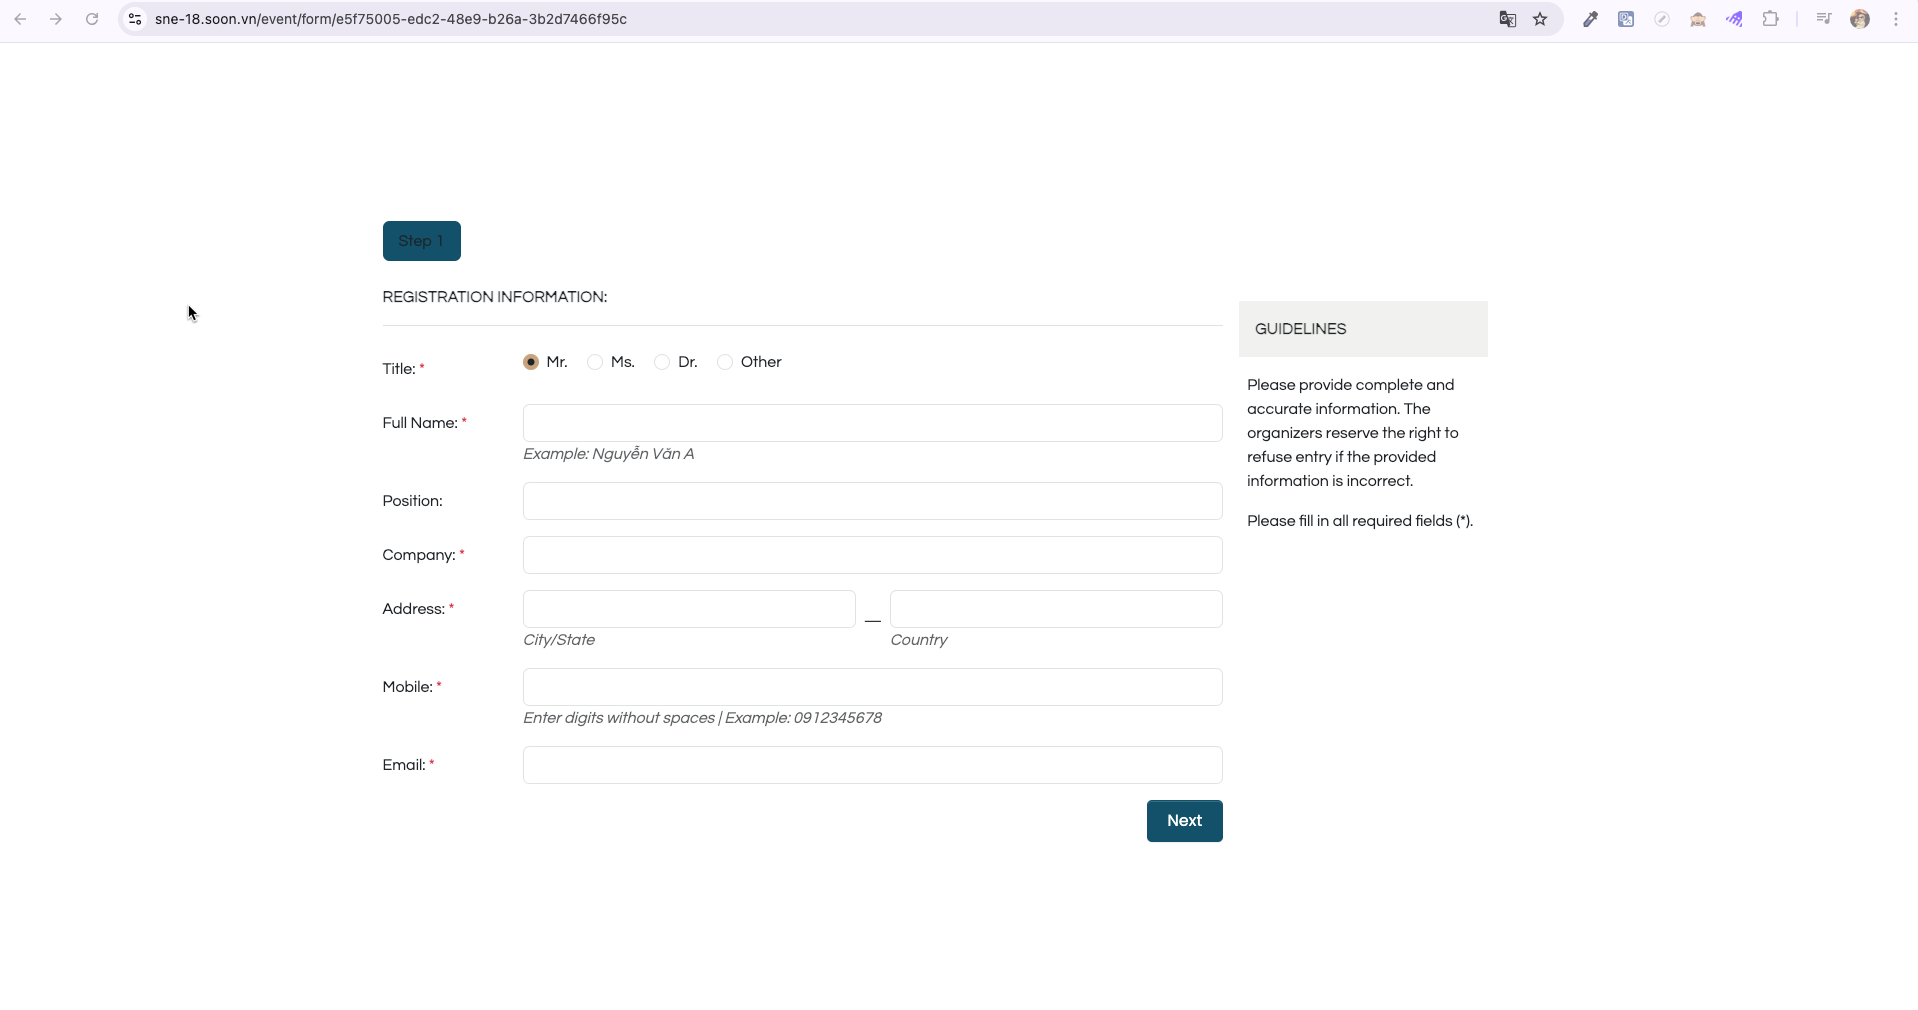This screenshot has width=1918, height=1010.
Task: Focus the Position input field
Action: [873, 501]
